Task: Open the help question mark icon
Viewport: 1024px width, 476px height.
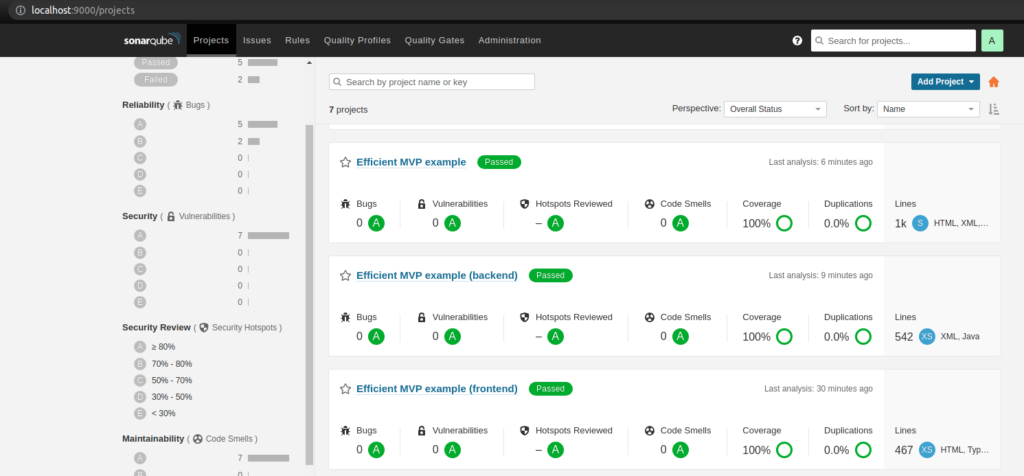Action: [x=797, y=41]
